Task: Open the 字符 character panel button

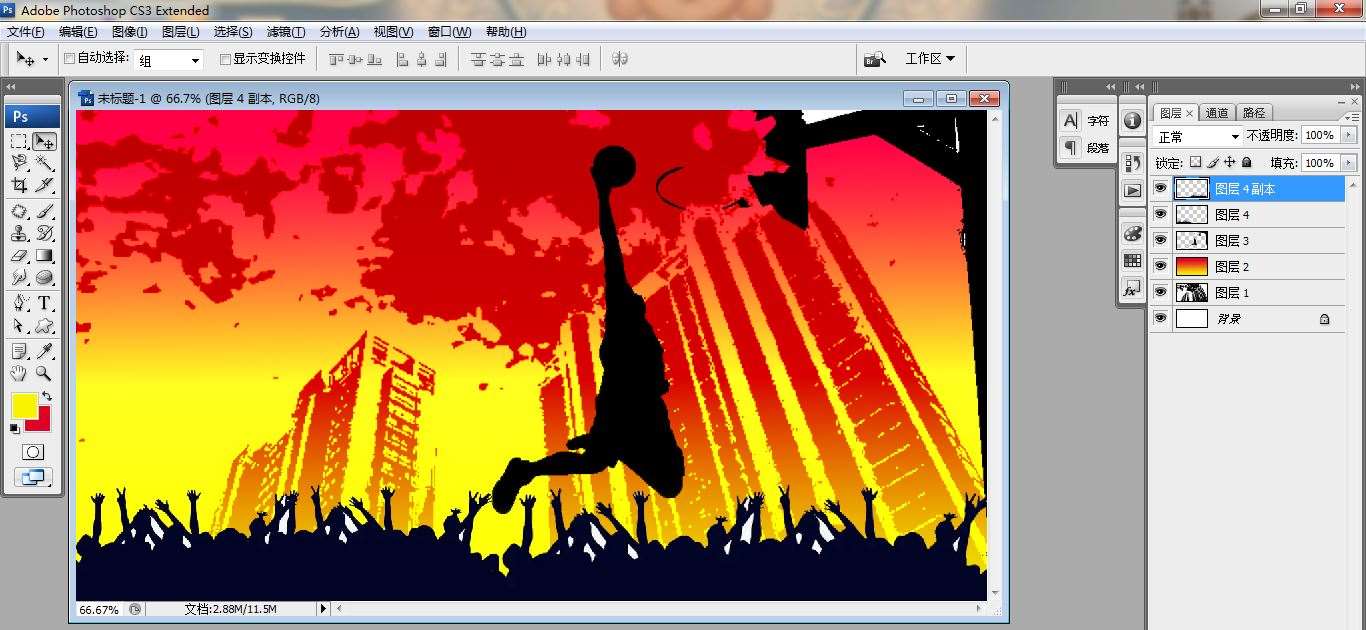Action: pyautogui.click(x=1086, y=121)
